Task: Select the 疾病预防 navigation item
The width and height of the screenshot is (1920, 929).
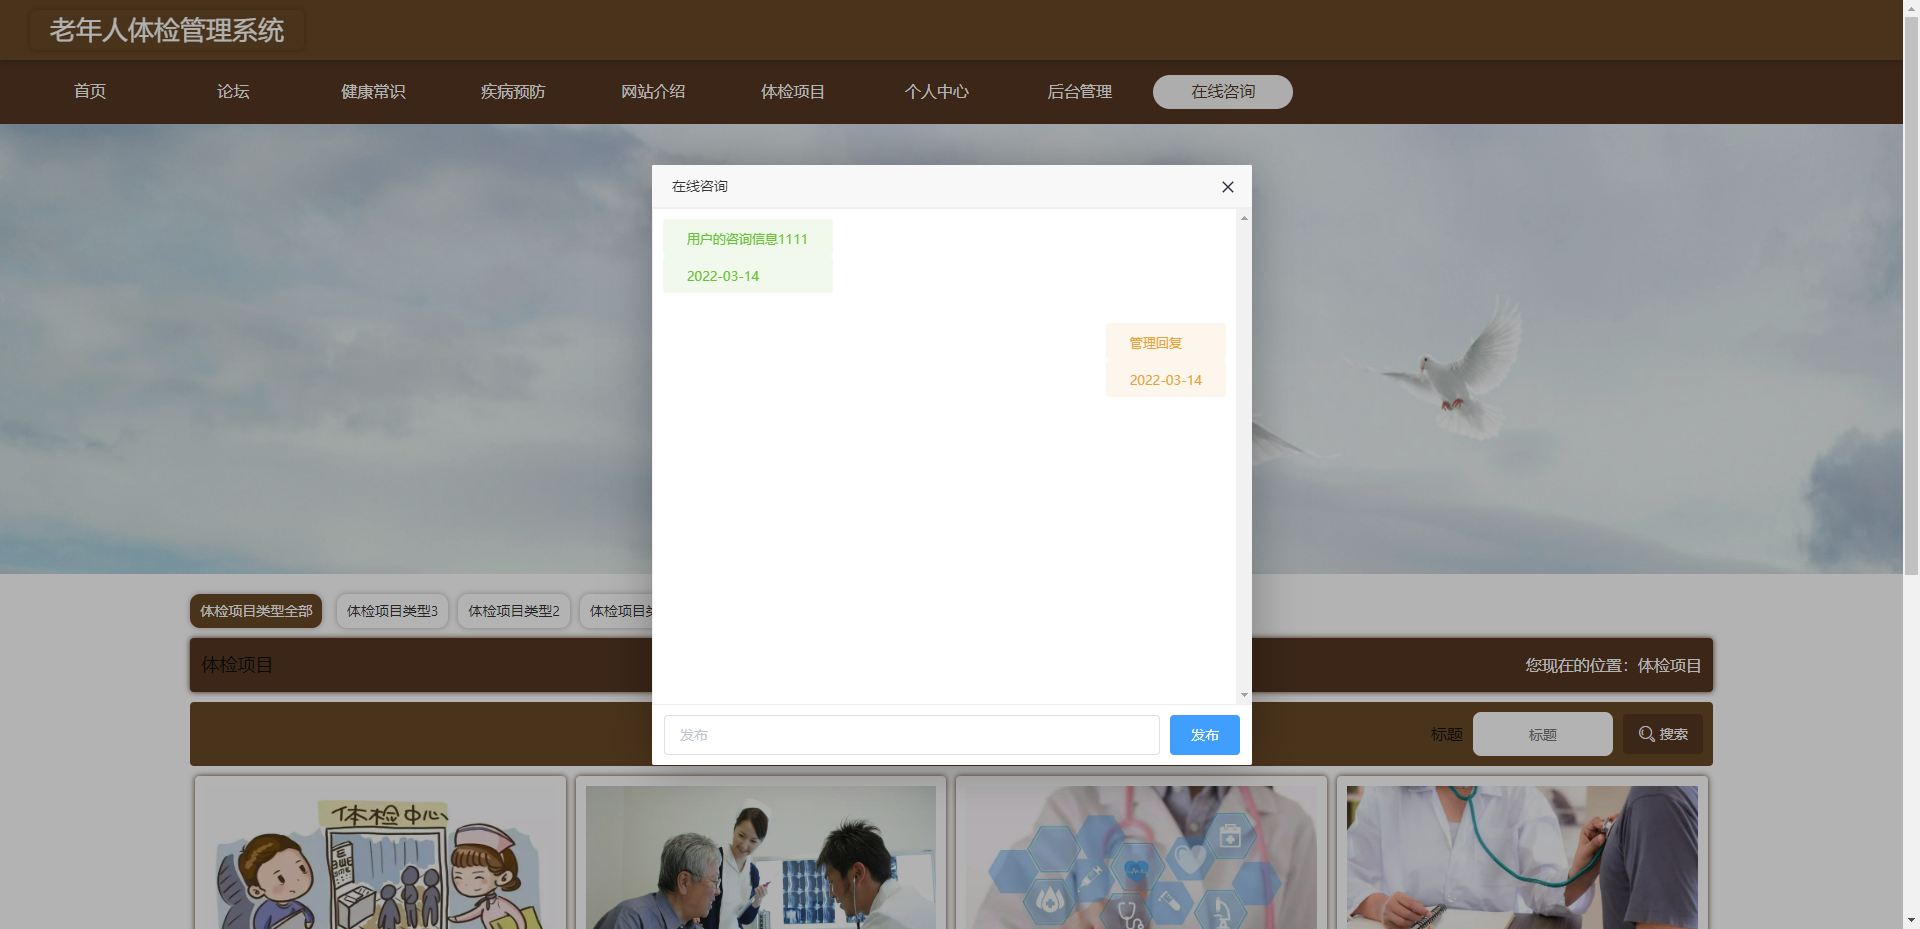Action: coord(513,92)
